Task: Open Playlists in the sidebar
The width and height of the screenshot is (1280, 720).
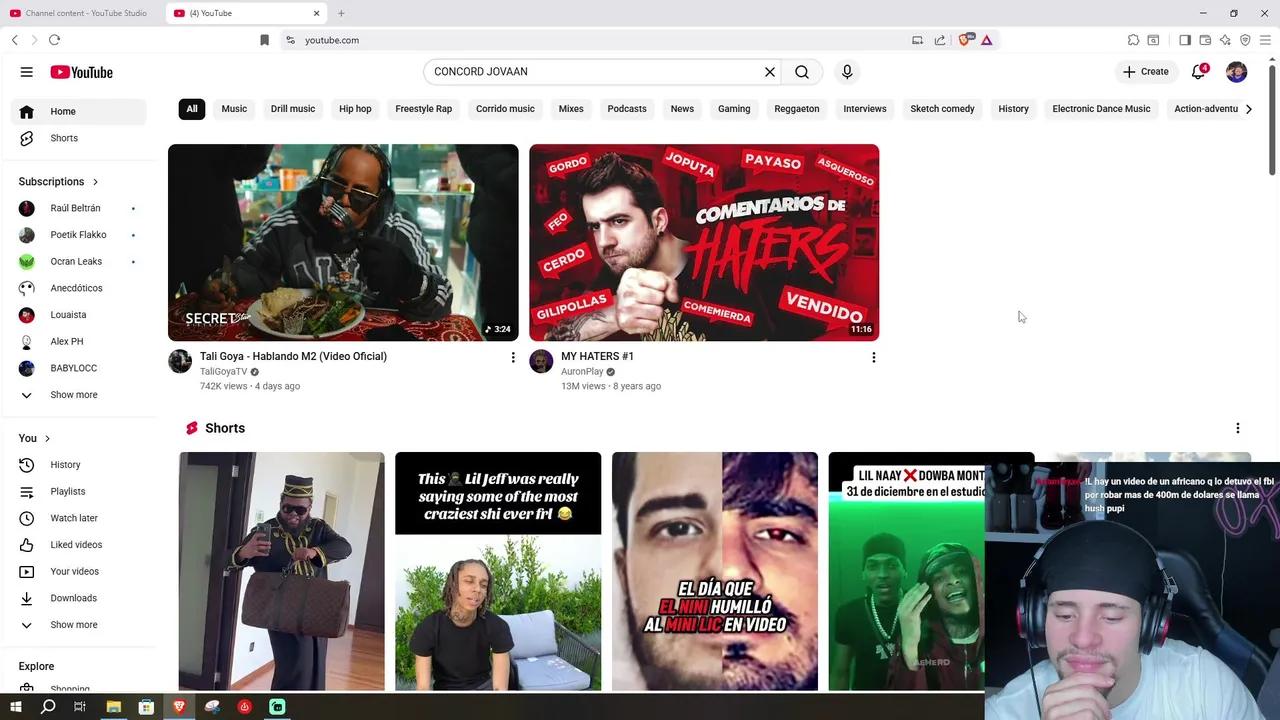Action: (x=78, y=491)
